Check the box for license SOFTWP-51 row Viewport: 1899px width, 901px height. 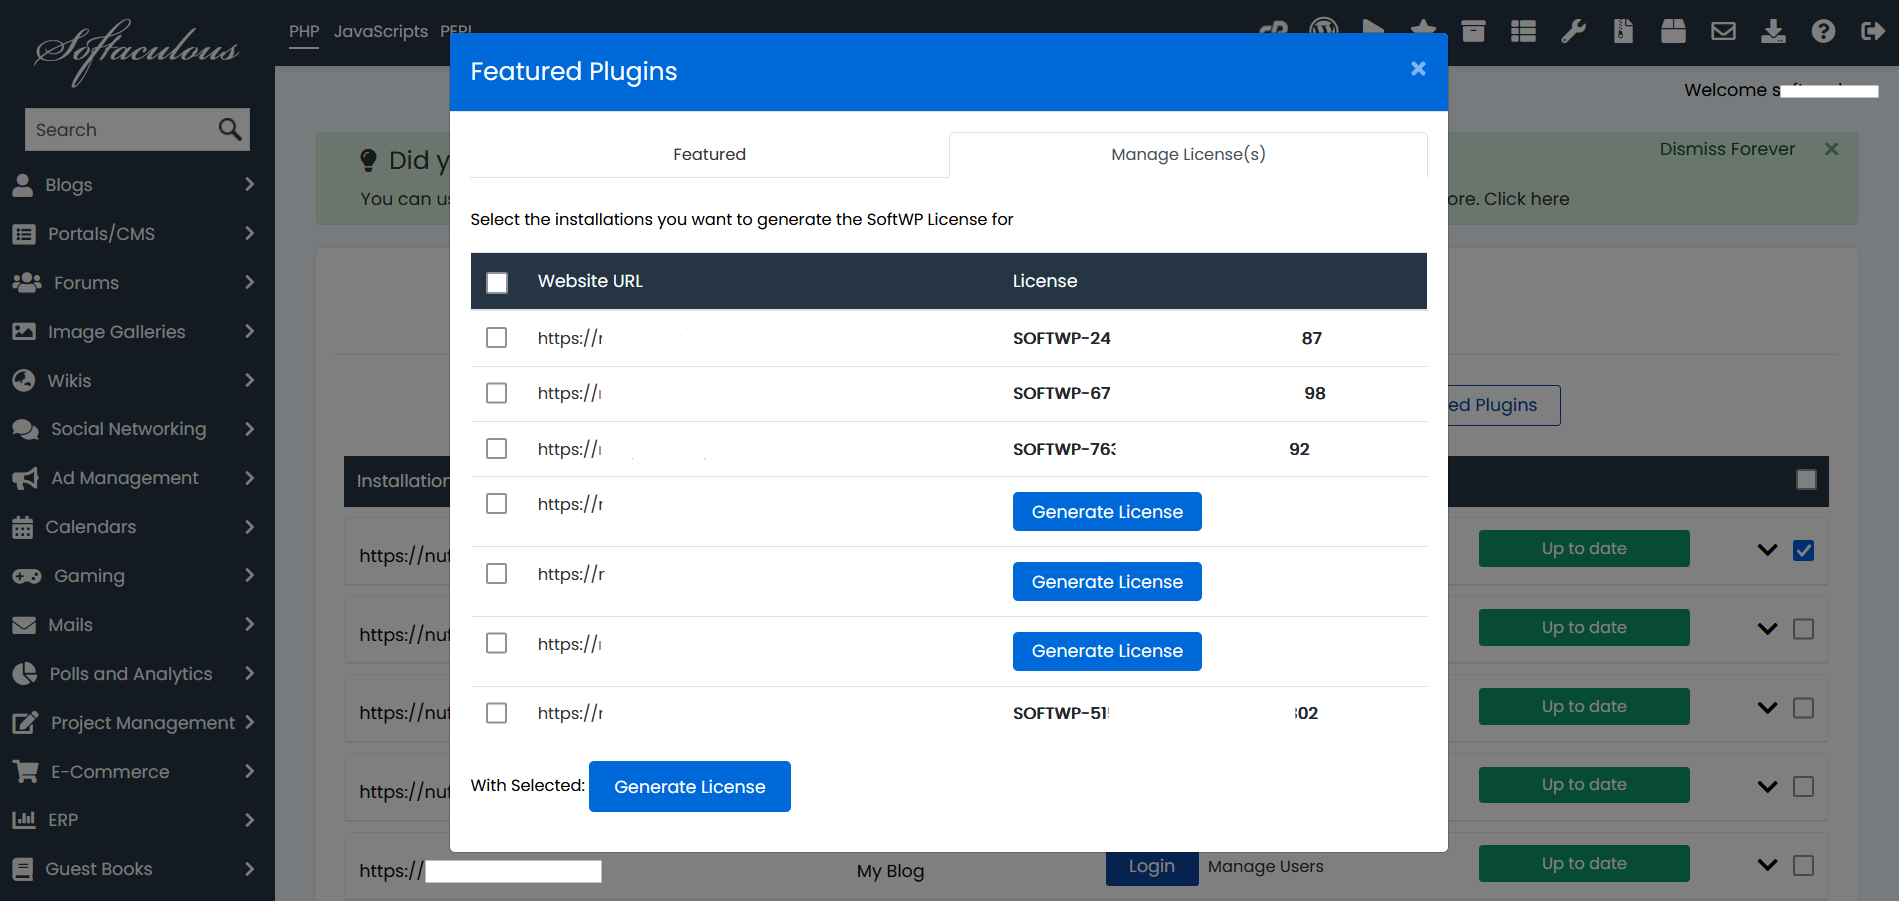(497, 713)
